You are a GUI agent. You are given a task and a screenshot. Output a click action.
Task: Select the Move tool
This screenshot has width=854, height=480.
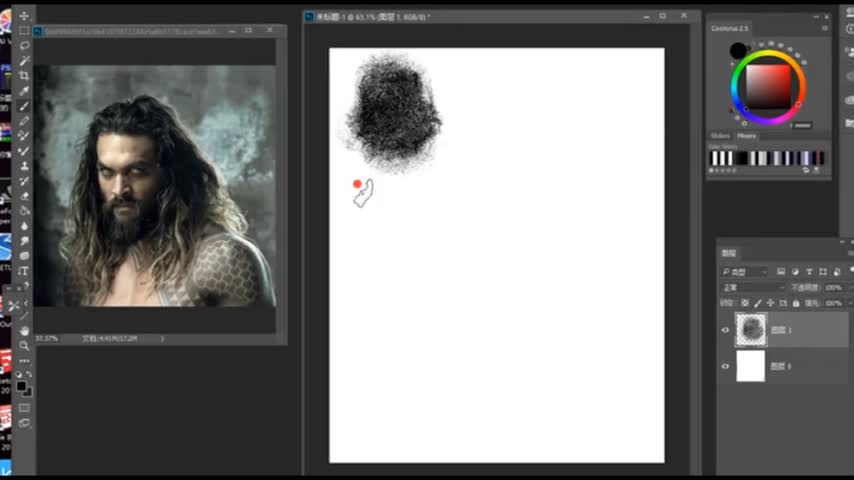[24, 15]
